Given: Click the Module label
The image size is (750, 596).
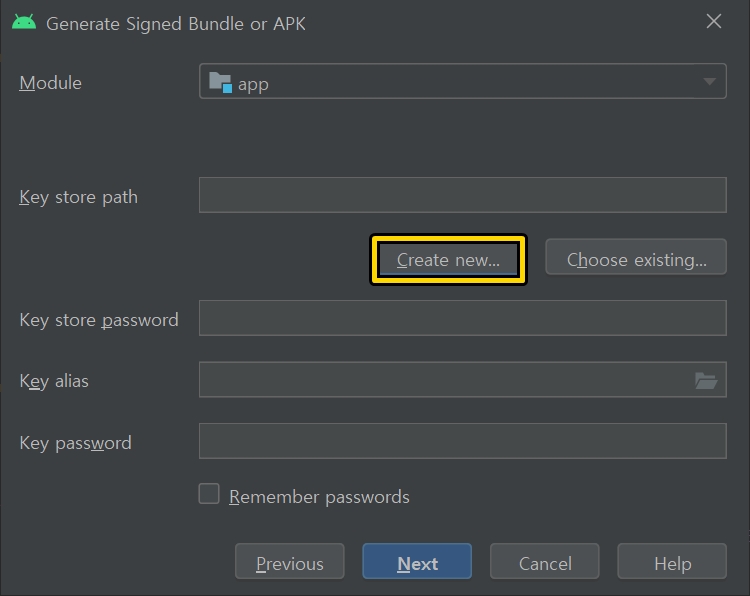Looking at the screenshot, I should point(50,83).
